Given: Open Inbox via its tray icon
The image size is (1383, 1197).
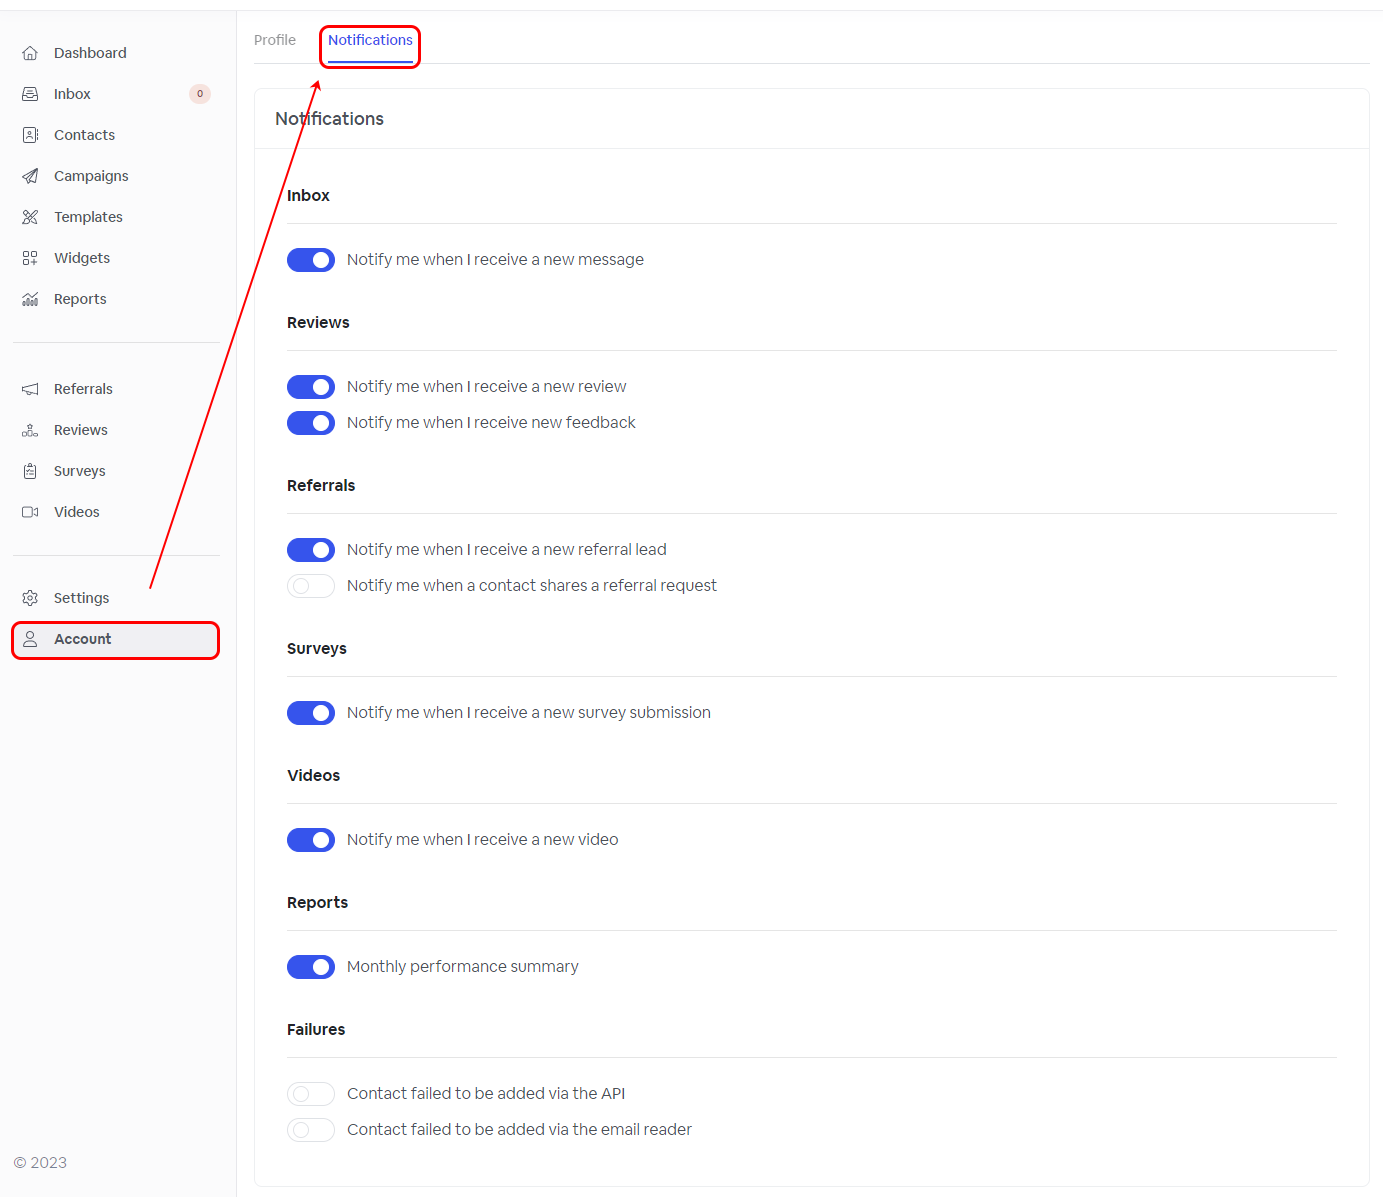Looking at the screenshot, I should click(30, 94).
